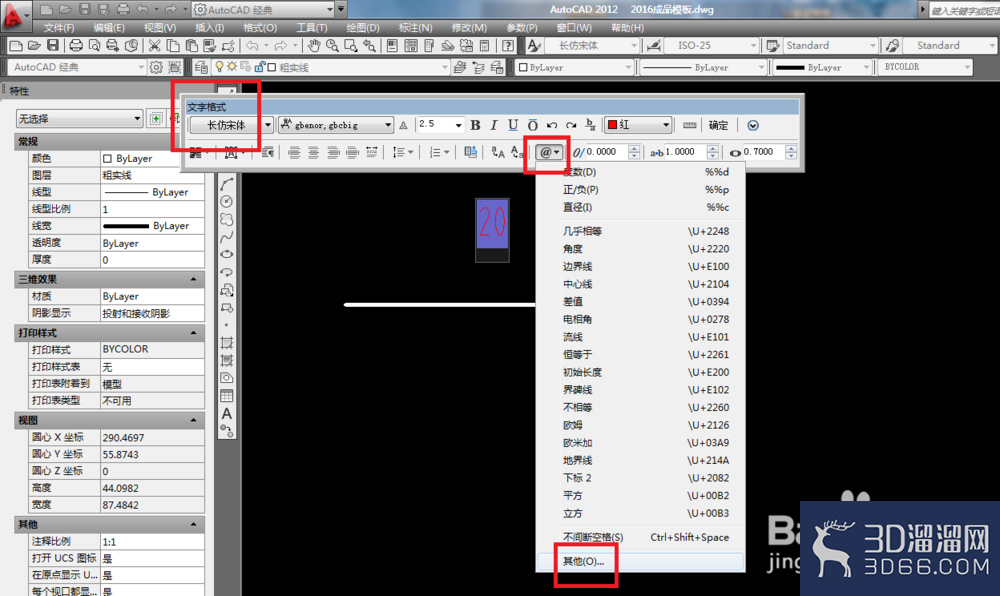Choose 欧姆 from the symbol menu

641,425
